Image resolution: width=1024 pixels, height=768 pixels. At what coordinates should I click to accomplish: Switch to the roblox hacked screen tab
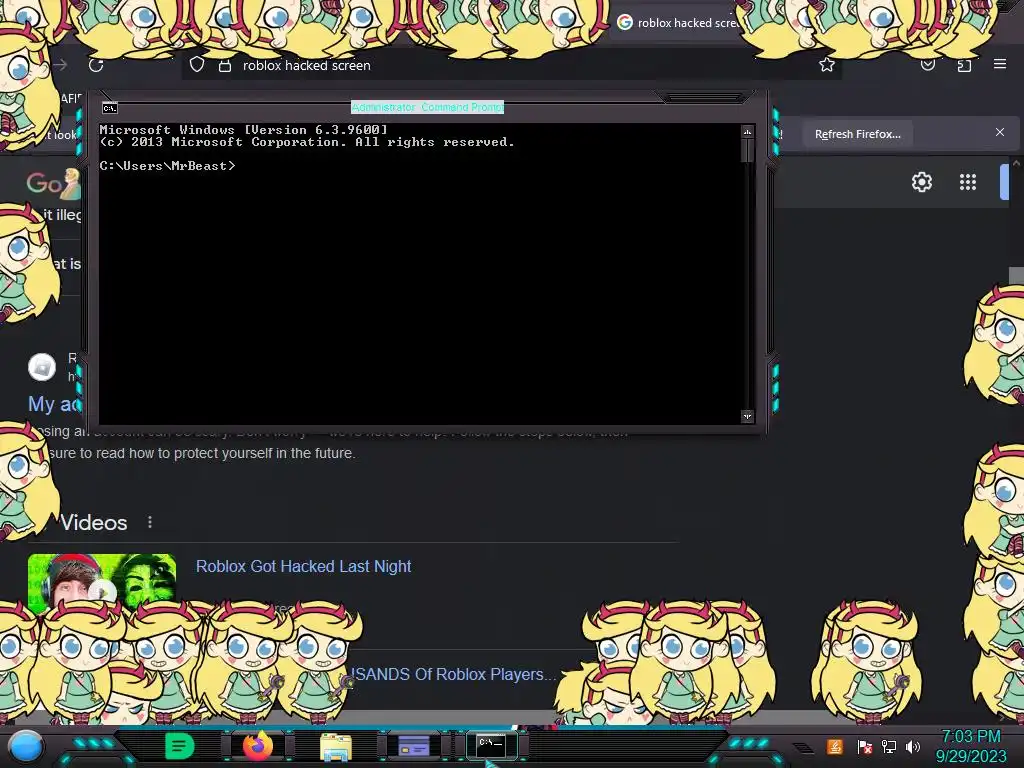click(x=679, y=23)
